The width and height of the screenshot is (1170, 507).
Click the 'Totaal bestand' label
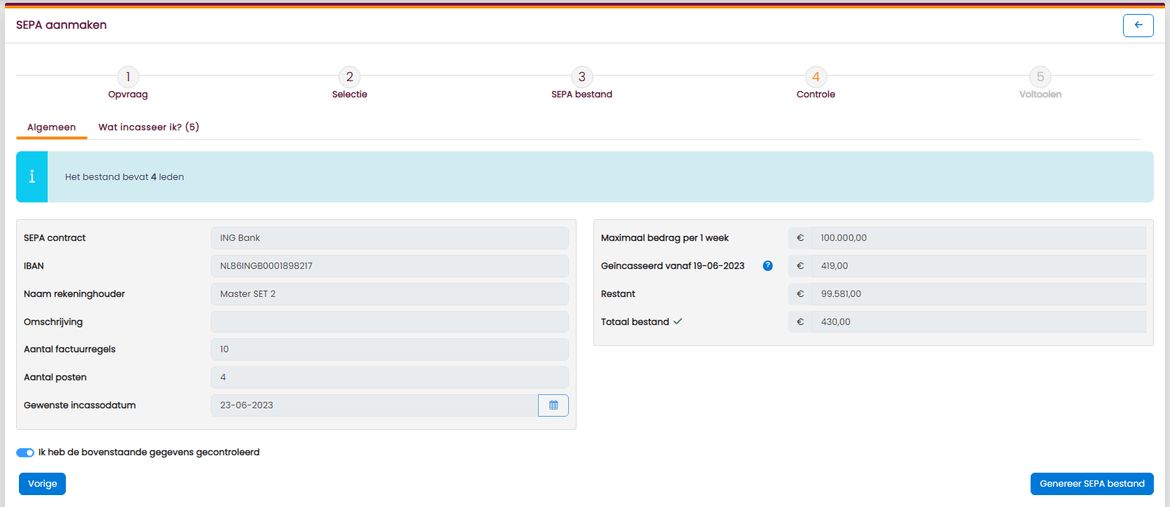tap(634, 322)
